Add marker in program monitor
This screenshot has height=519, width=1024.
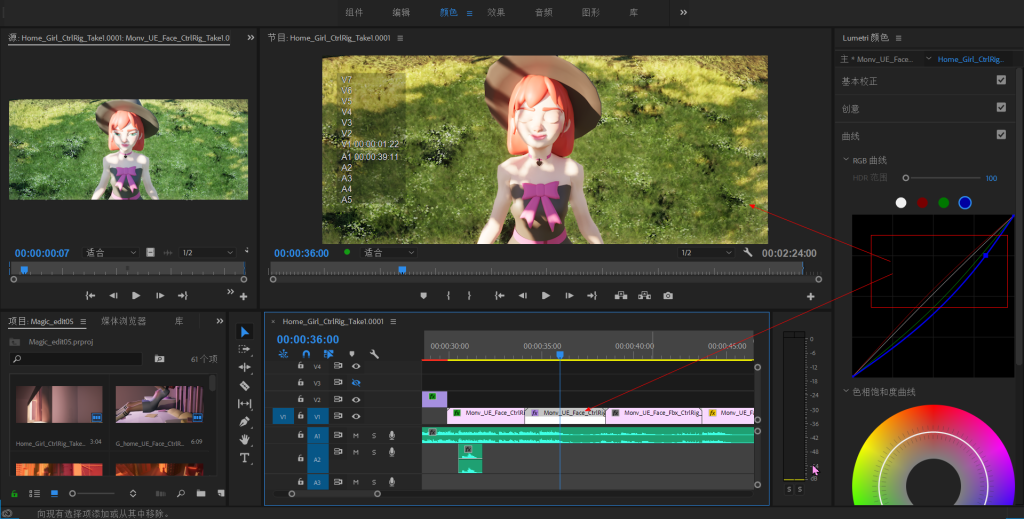(423, 296)
